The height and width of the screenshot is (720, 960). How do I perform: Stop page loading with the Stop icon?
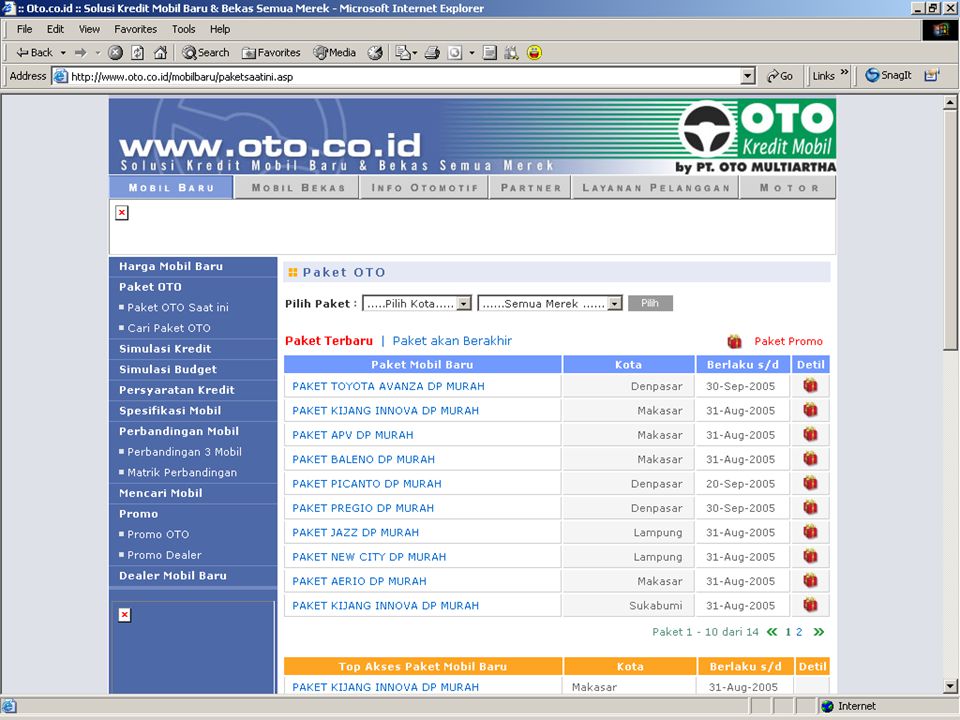pos(115,53)
